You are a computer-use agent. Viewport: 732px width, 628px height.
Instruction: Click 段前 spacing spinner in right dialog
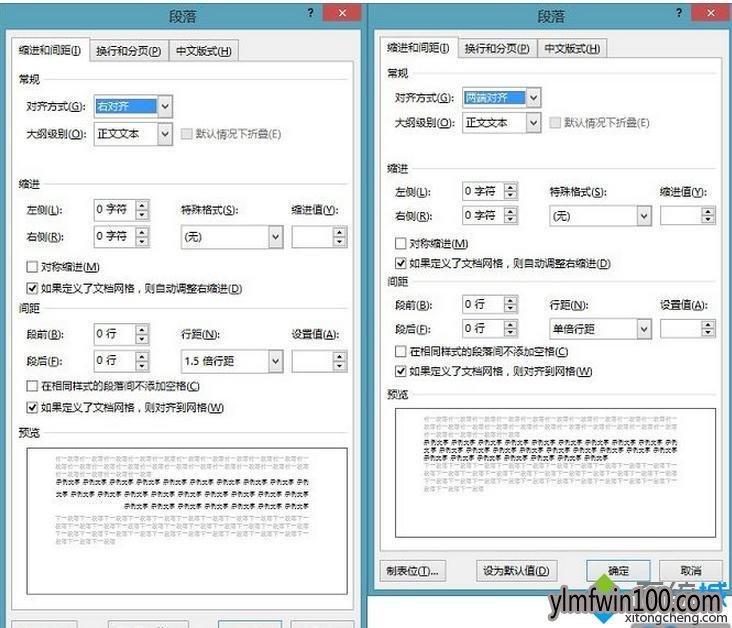511,304
